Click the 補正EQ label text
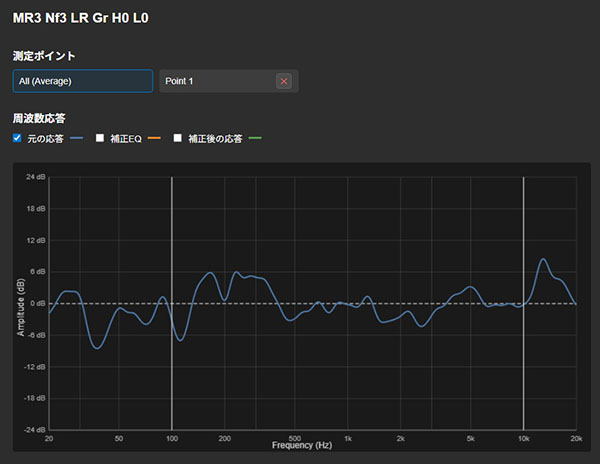Image resolution: width=600 pixels, height=464 pixels. tap(124, 139)
